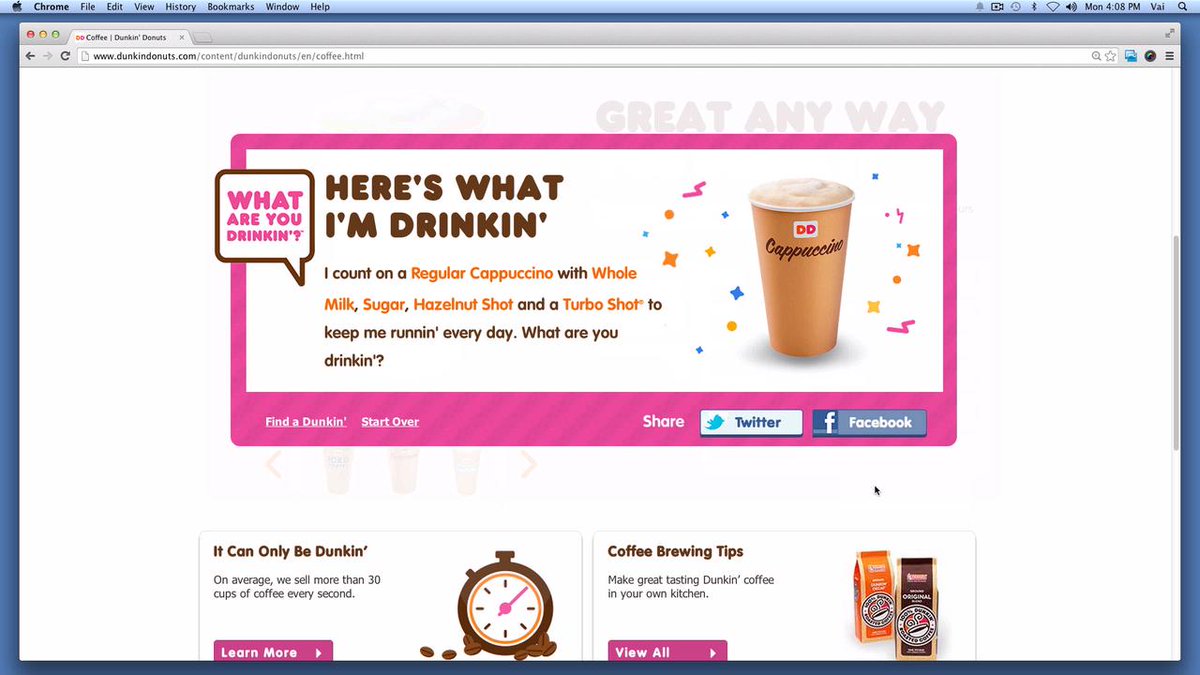
Task: Click the Coffee Brewing Tips heading
Action: click(x=676, y=551)
